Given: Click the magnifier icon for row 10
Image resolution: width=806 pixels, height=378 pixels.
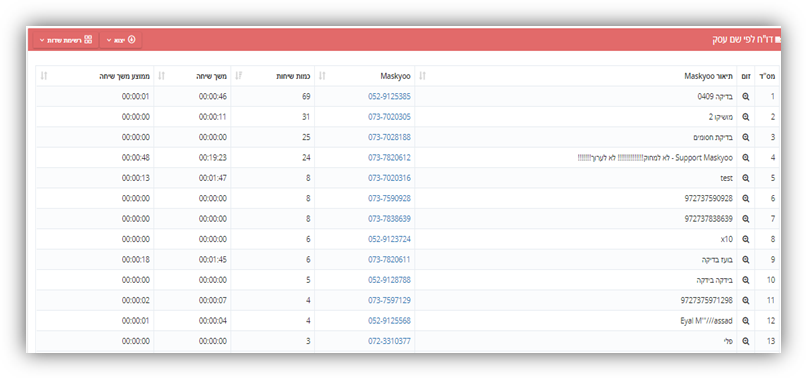Looking at the screenshot, I should (x=745, y=280).
